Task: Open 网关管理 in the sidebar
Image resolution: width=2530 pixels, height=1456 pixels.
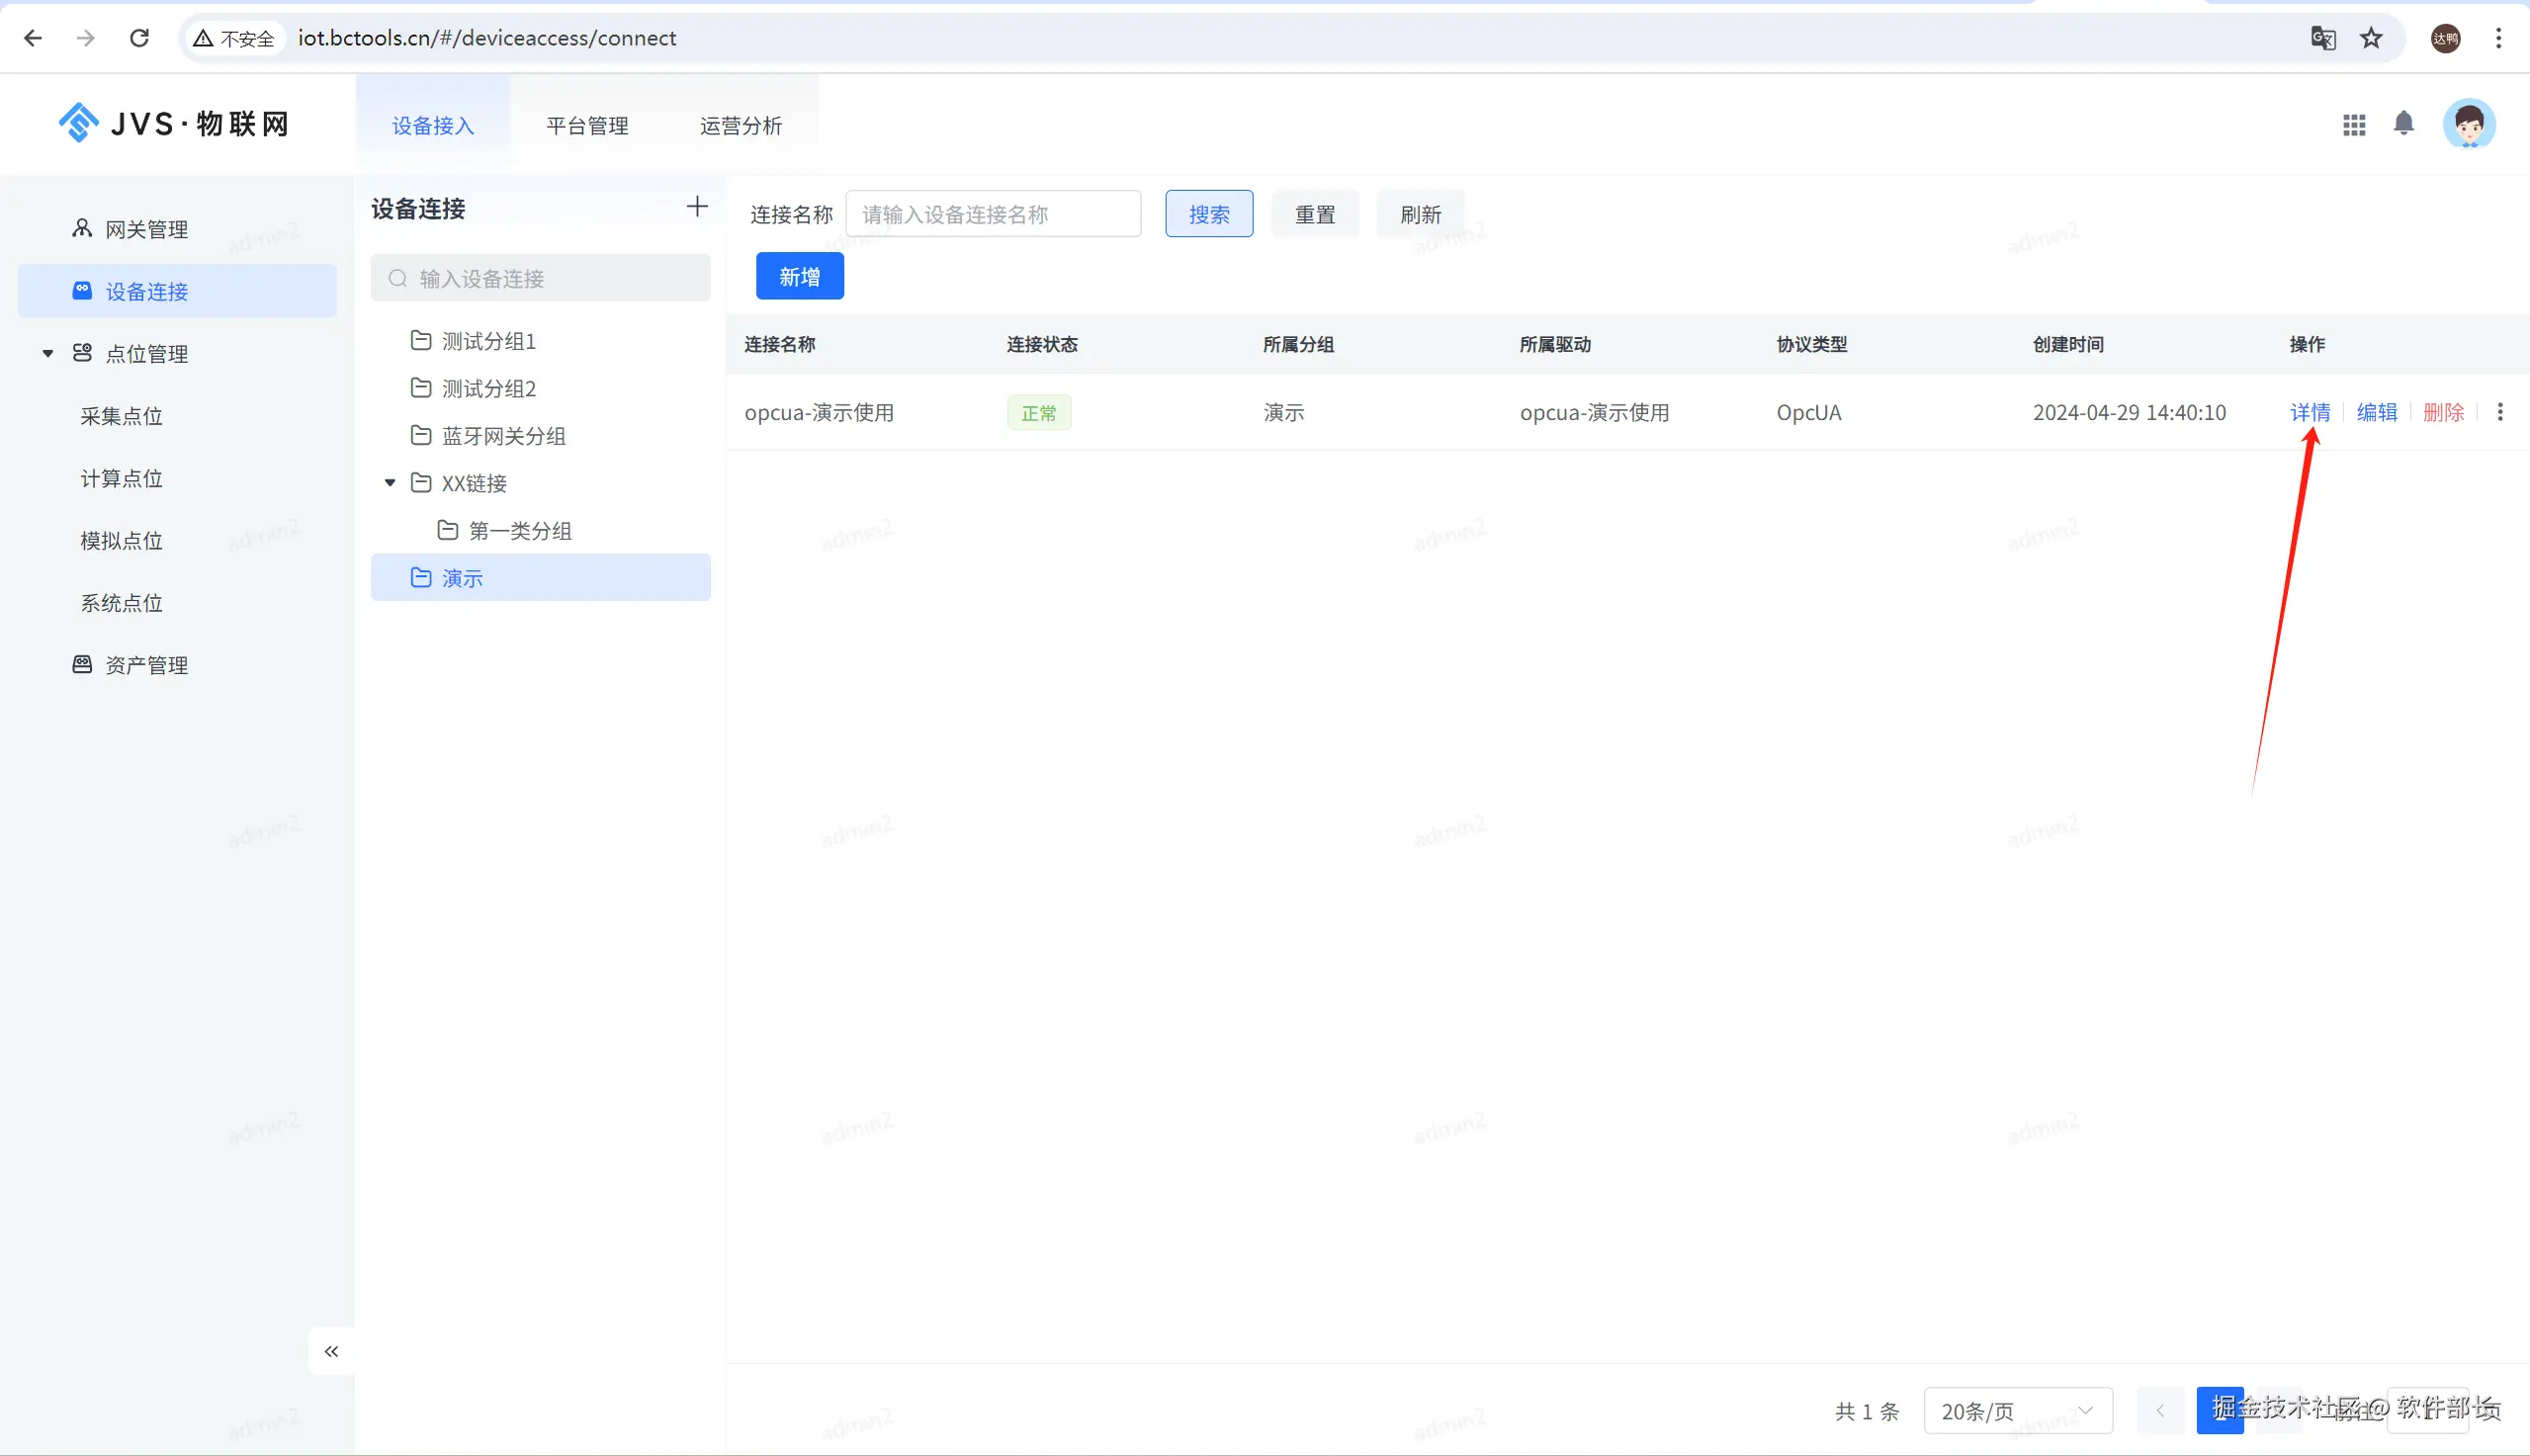Action: [146, 229]
